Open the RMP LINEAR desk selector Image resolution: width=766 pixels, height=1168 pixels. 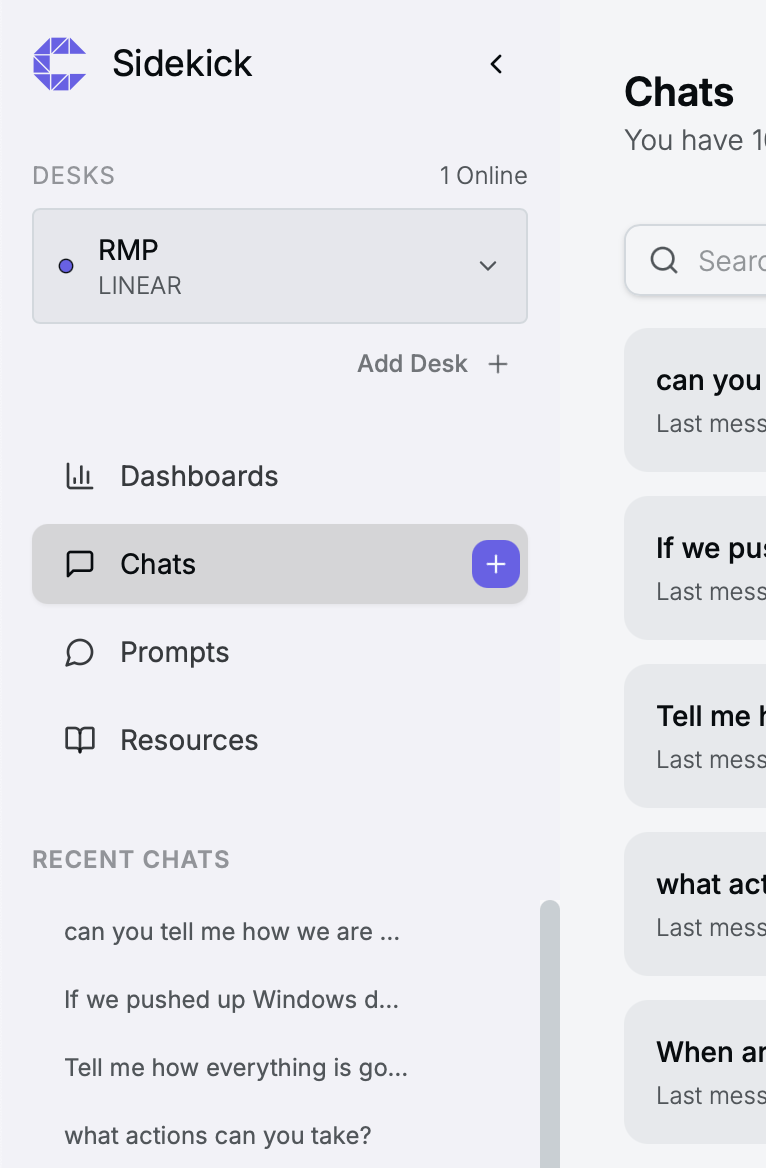[280, 266]
